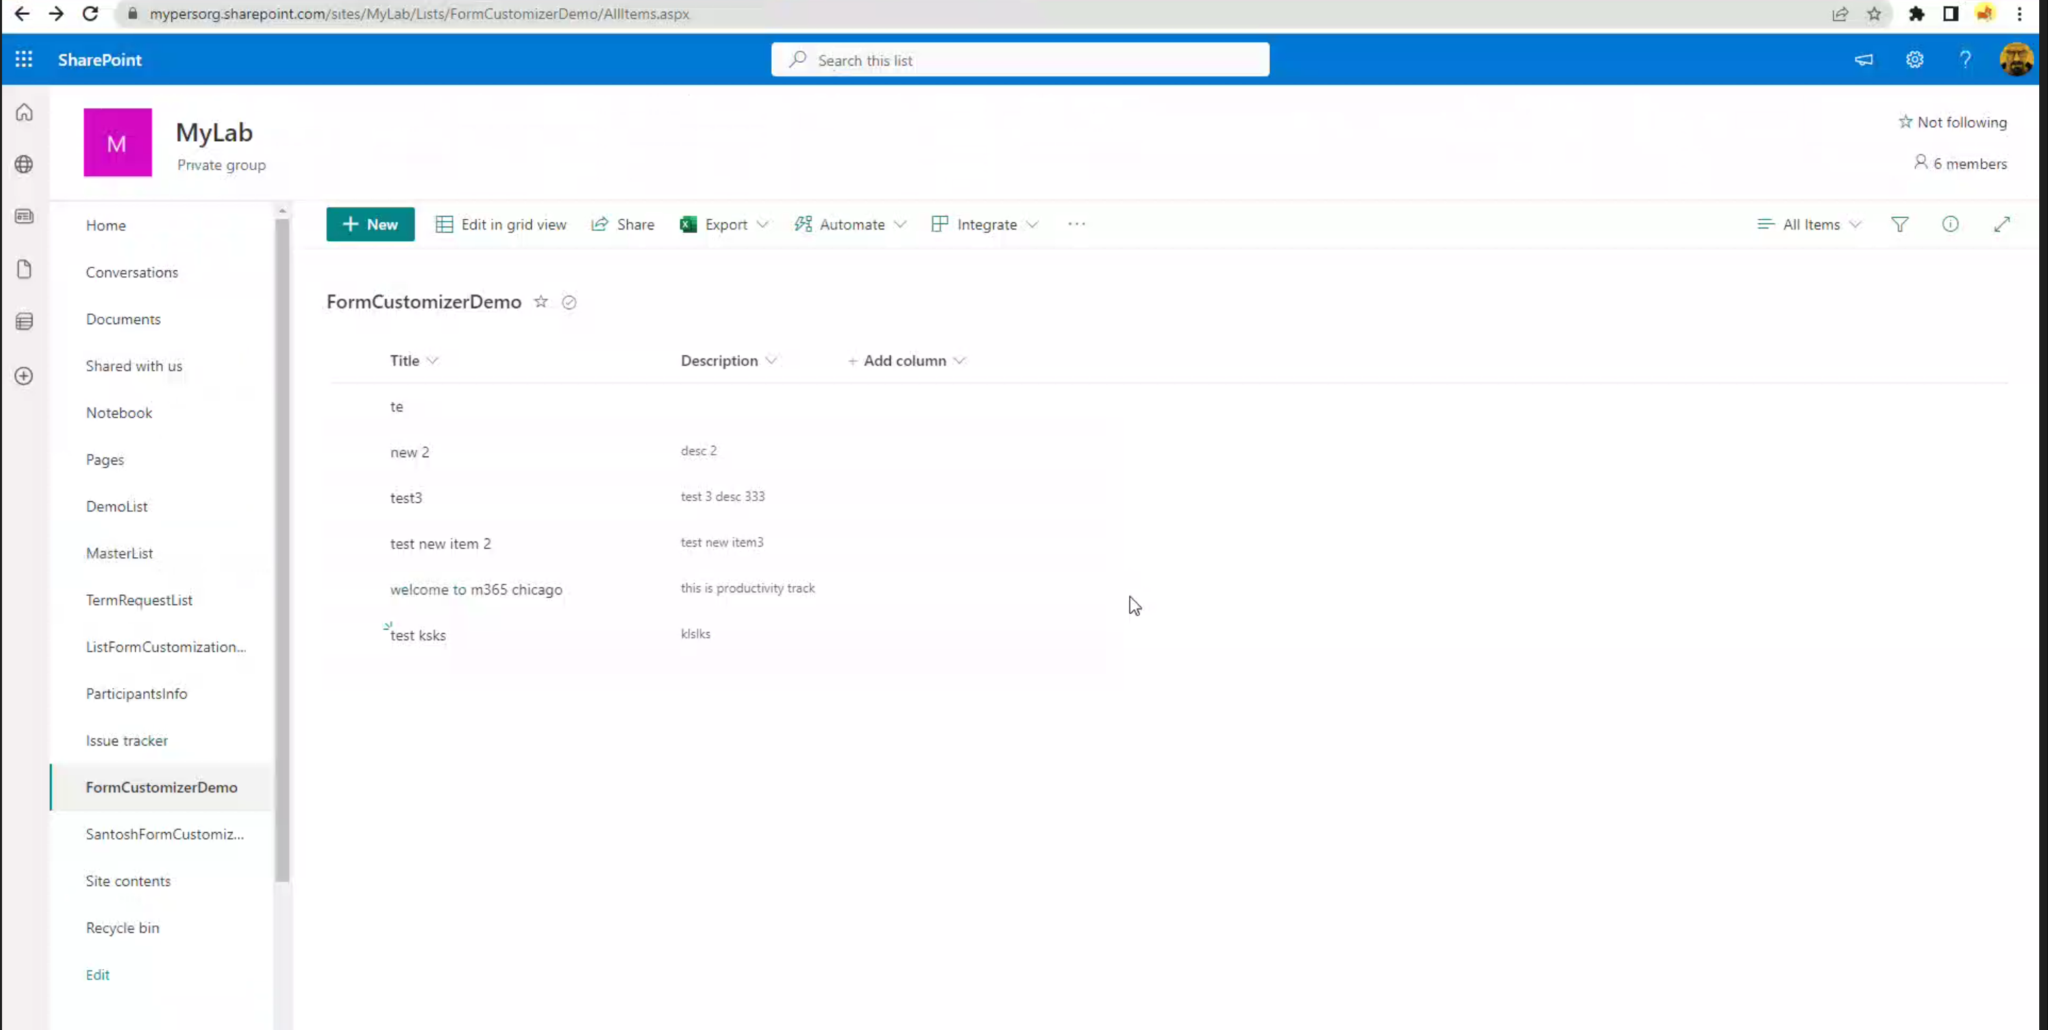The image size is (2048, 1030).
Task: Click the create-new plus icon in left rail
Action: [23, 375]
